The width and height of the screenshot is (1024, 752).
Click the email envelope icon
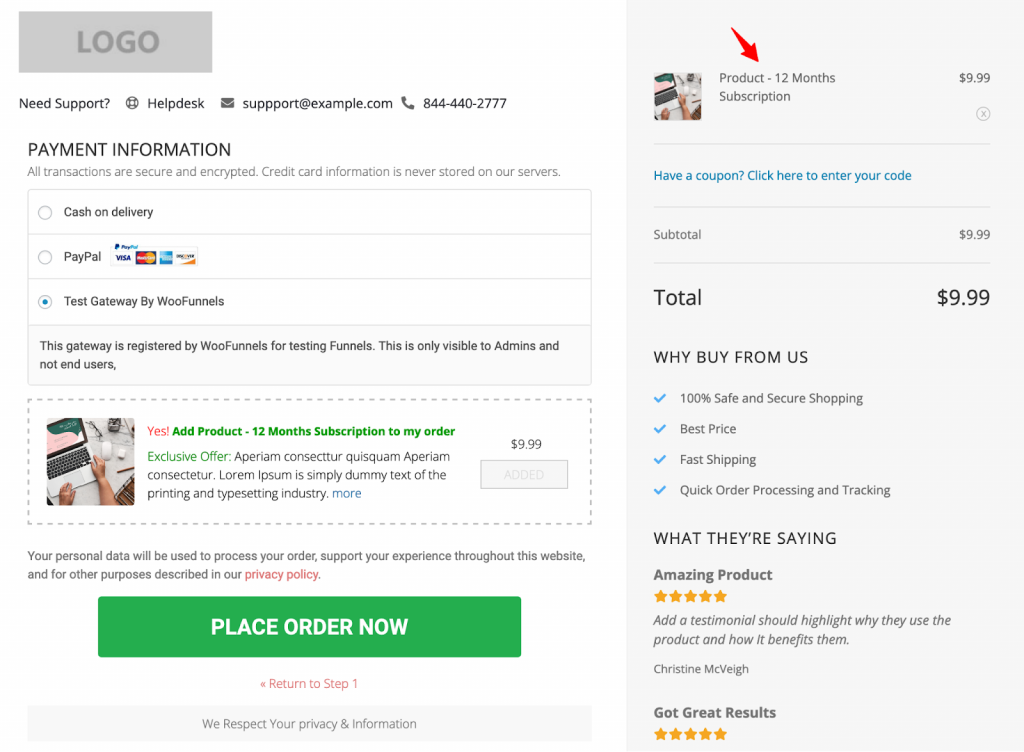tap(227, 103)
